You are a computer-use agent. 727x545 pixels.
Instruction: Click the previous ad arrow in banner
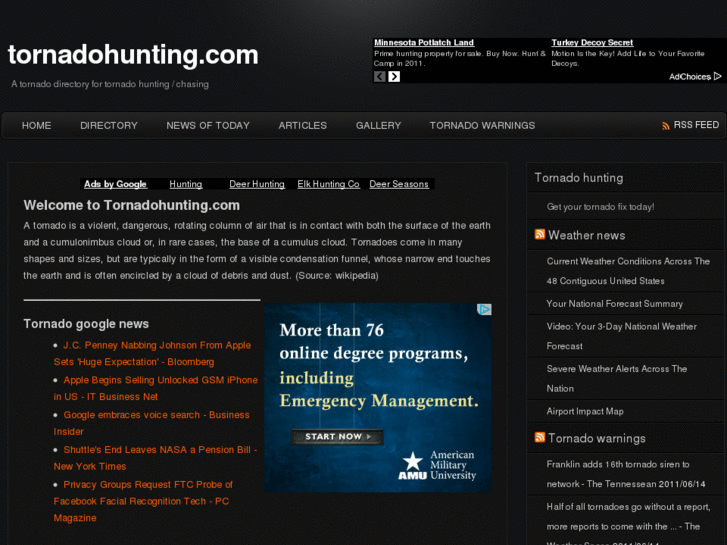380,77
